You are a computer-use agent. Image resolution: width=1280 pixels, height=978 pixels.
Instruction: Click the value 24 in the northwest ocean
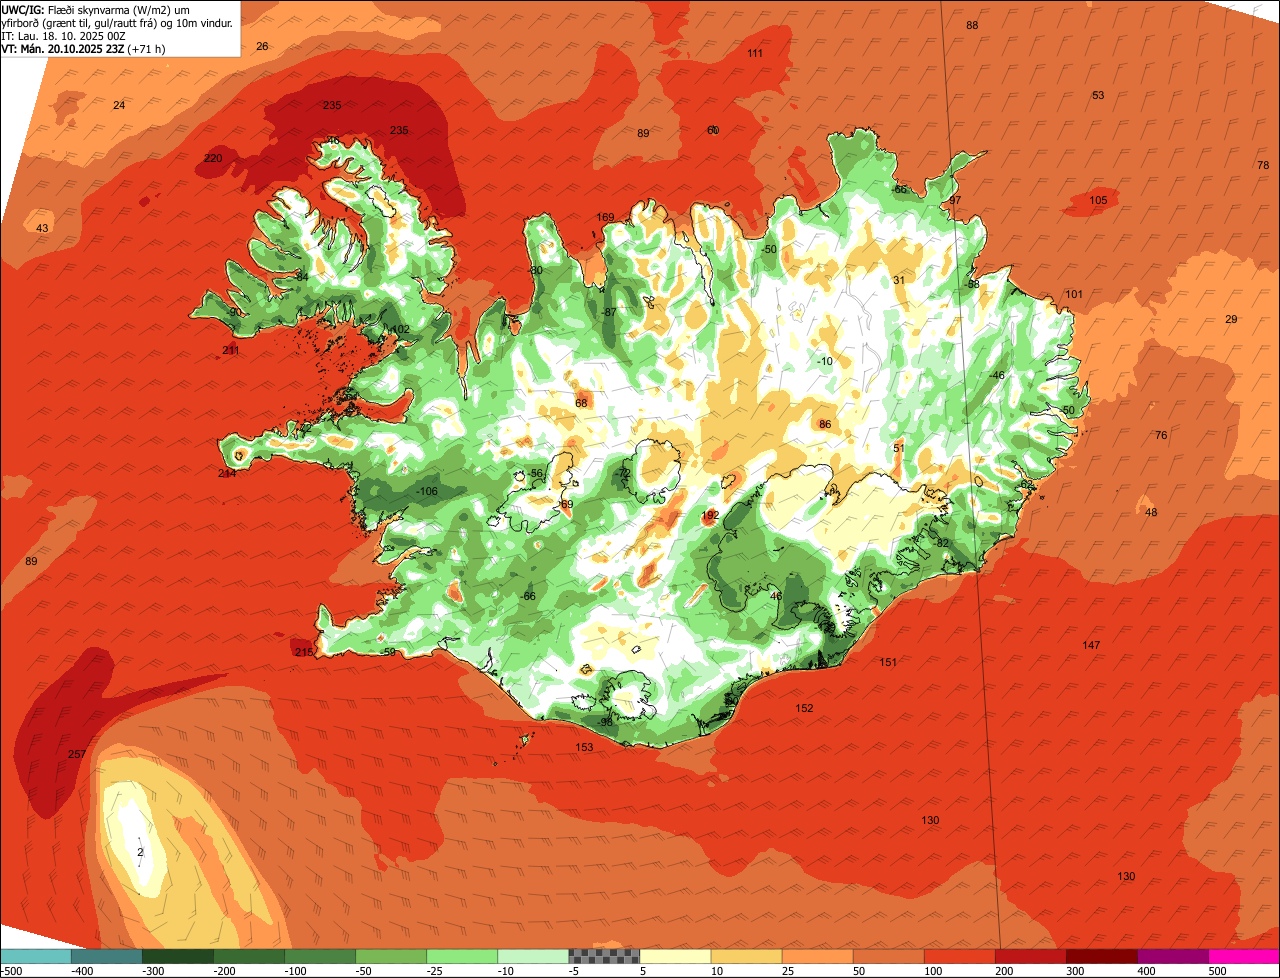(x=119, y=105)
